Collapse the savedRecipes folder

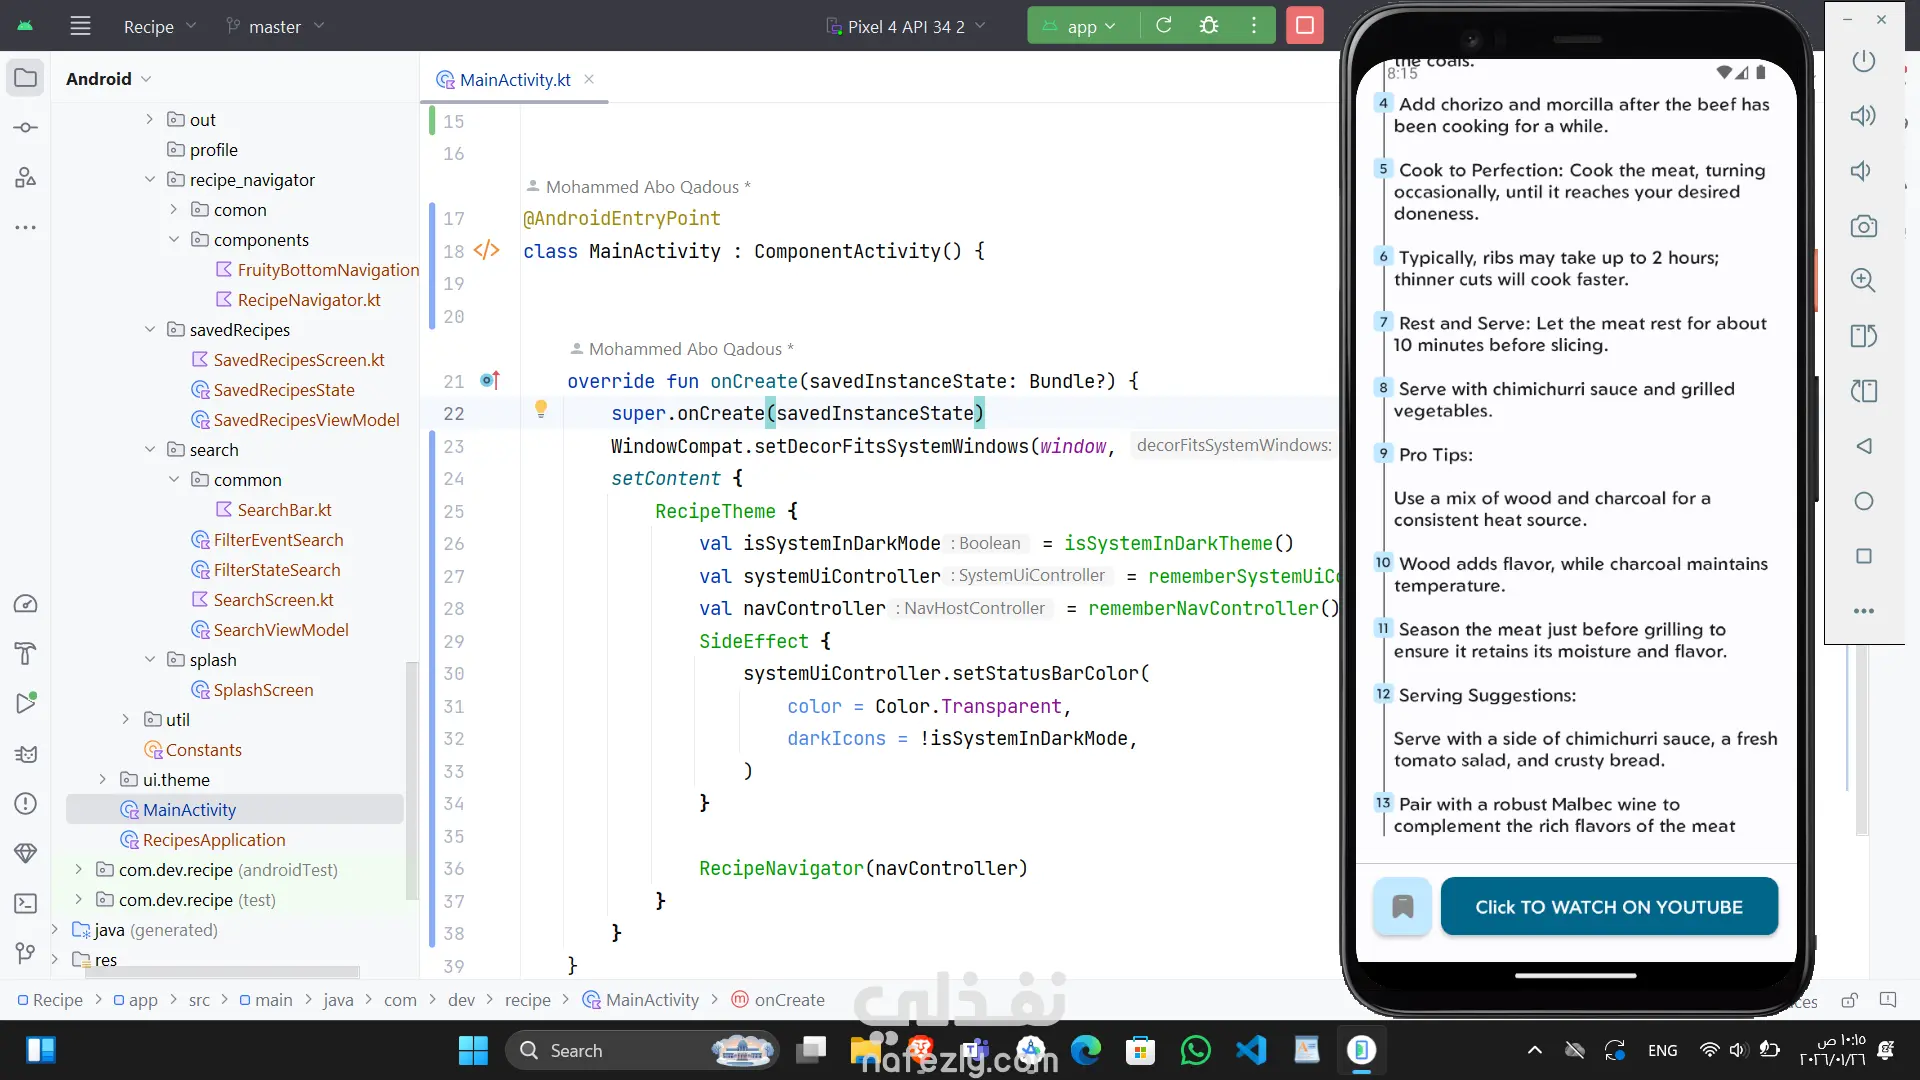point(150,330)
